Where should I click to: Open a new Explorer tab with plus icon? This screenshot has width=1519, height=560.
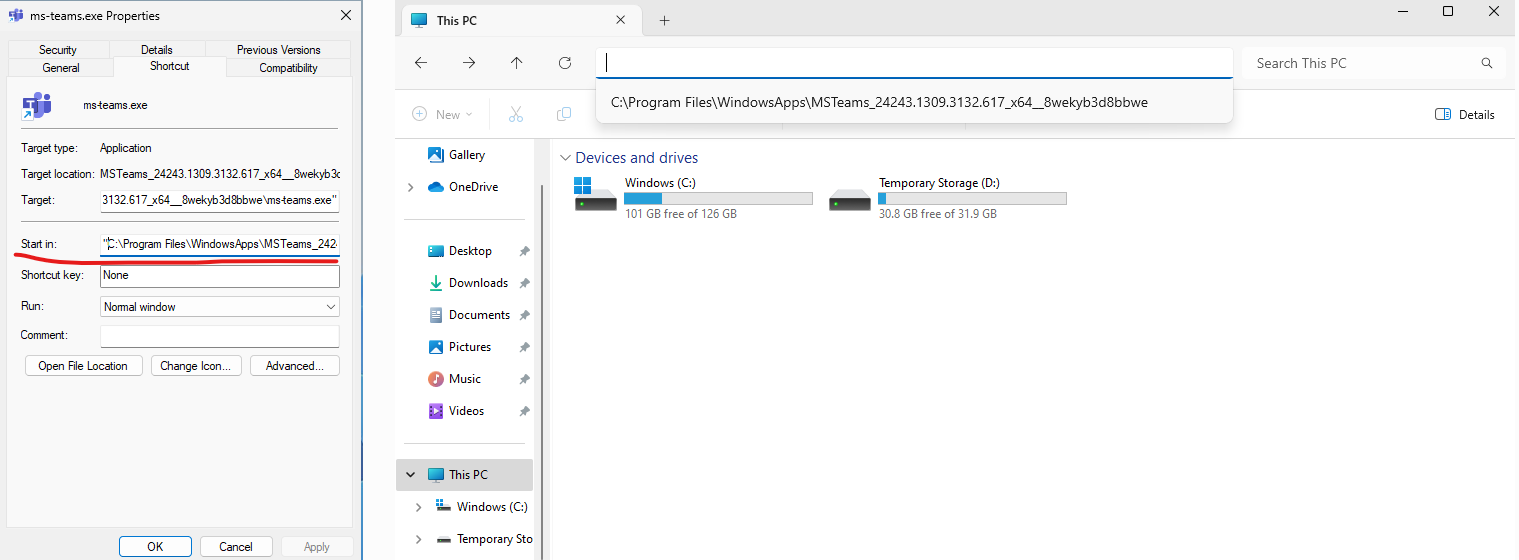click(664, 20)
